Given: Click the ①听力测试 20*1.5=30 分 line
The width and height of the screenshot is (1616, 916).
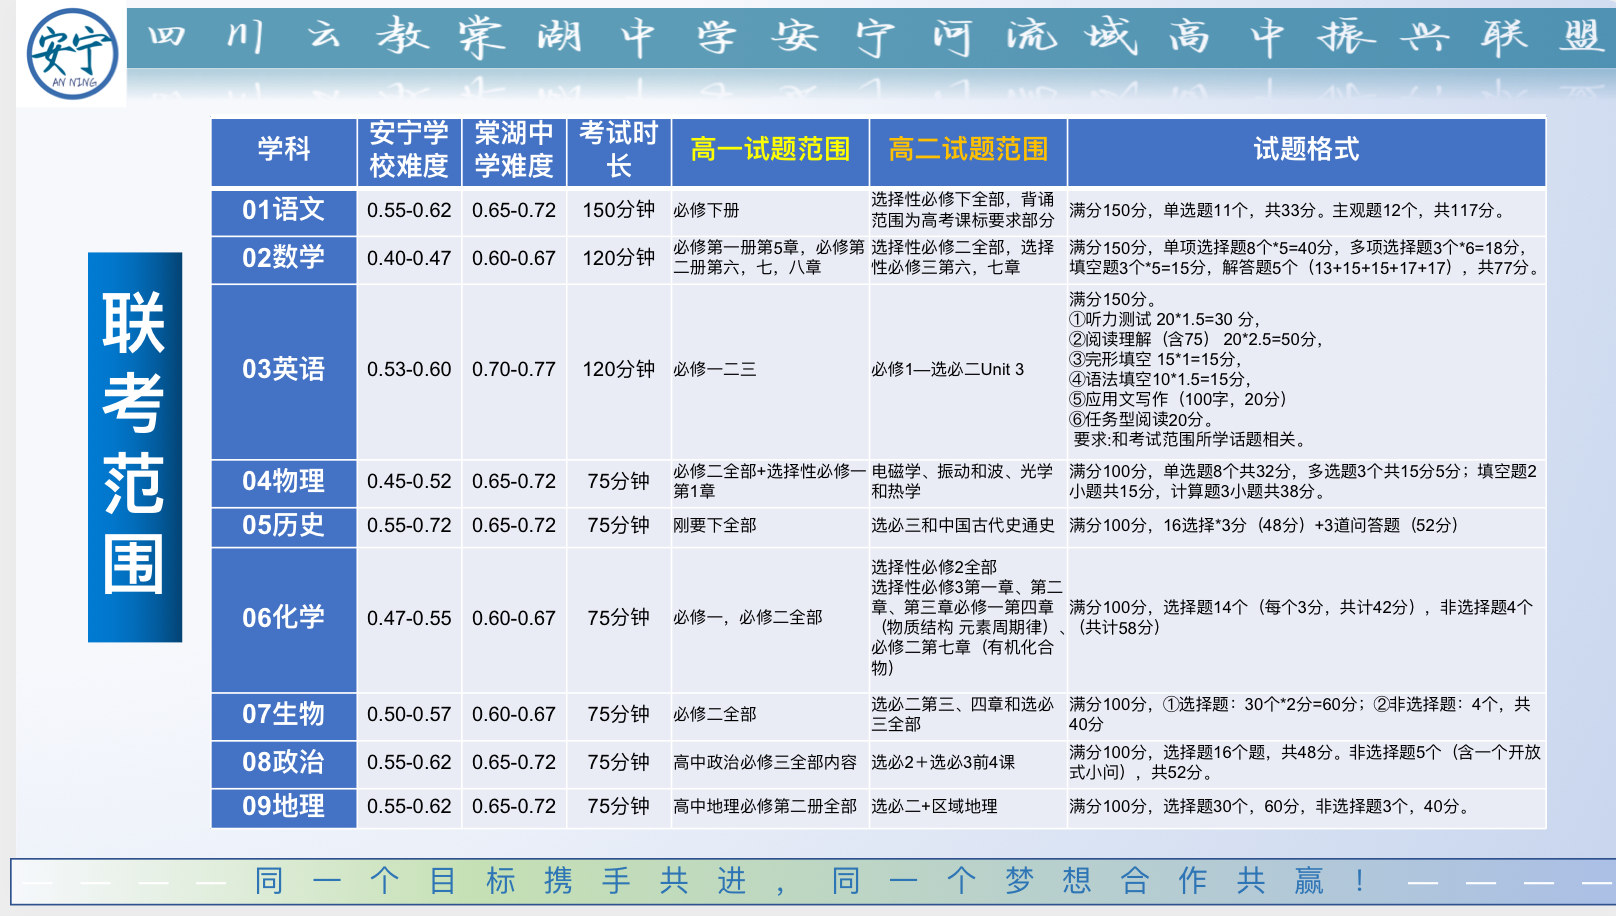Looking at the screenshot, I should coord(1164,319).
